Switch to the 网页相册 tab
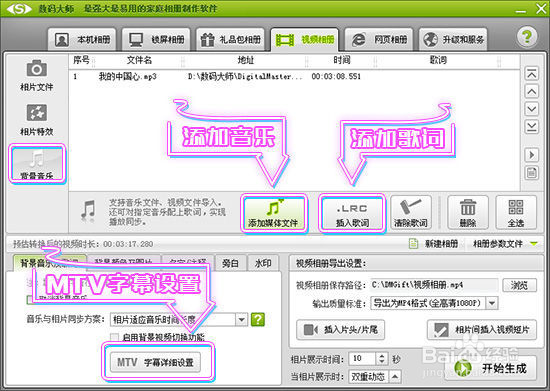Screen dimensions: 550x391 (379, 40)
